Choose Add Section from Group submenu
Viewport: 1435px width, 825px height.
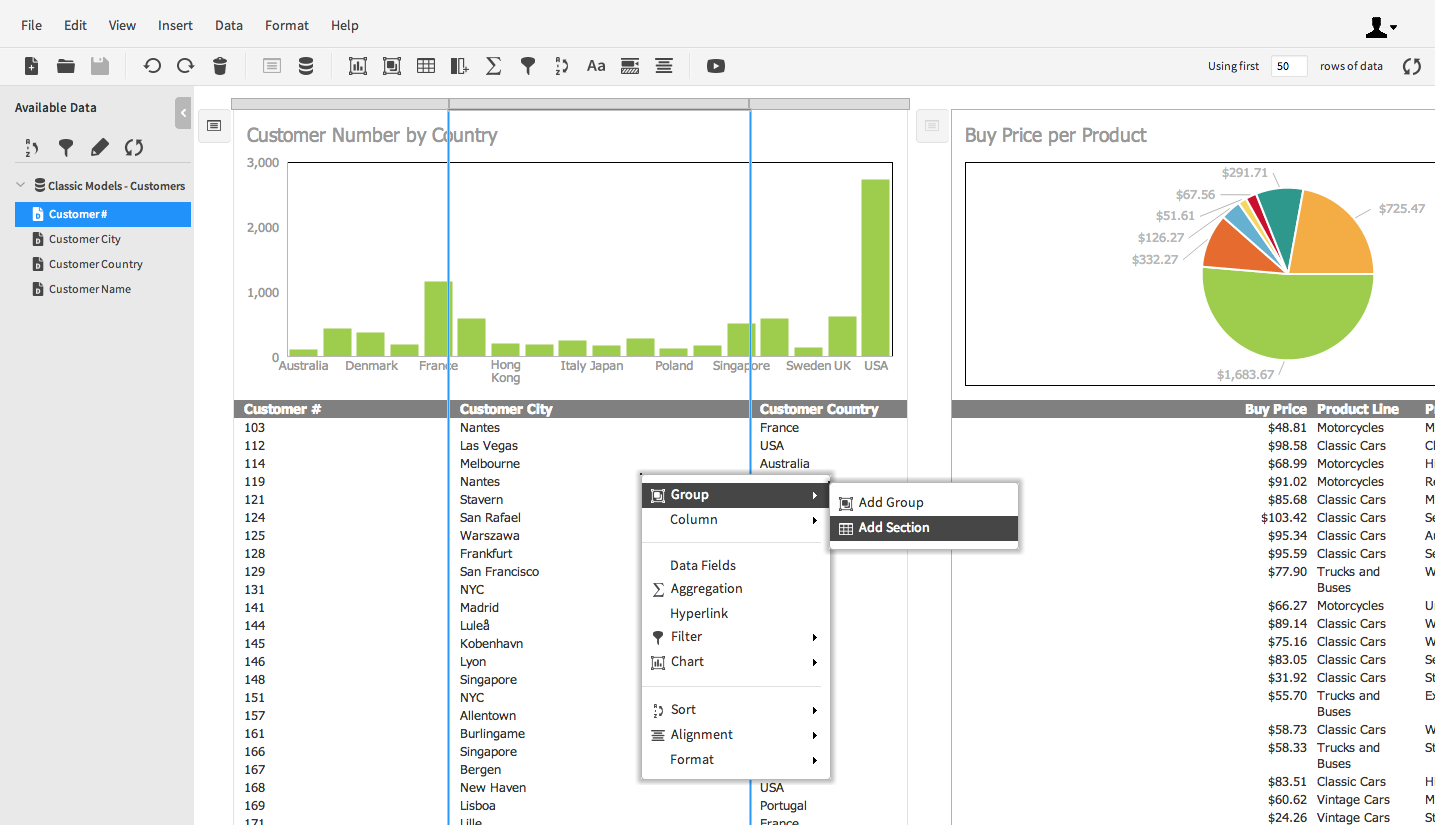point(924,528)
